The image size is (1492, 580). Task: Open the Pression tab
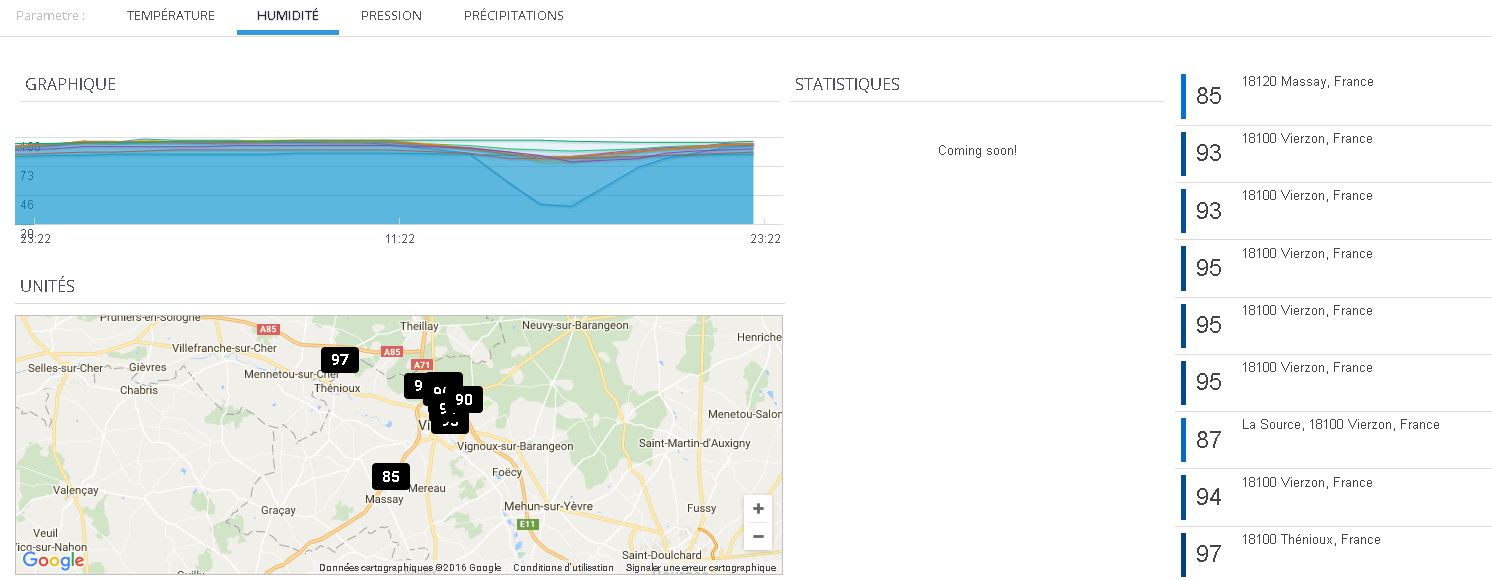pyautogui.click(x=391, y=16)
